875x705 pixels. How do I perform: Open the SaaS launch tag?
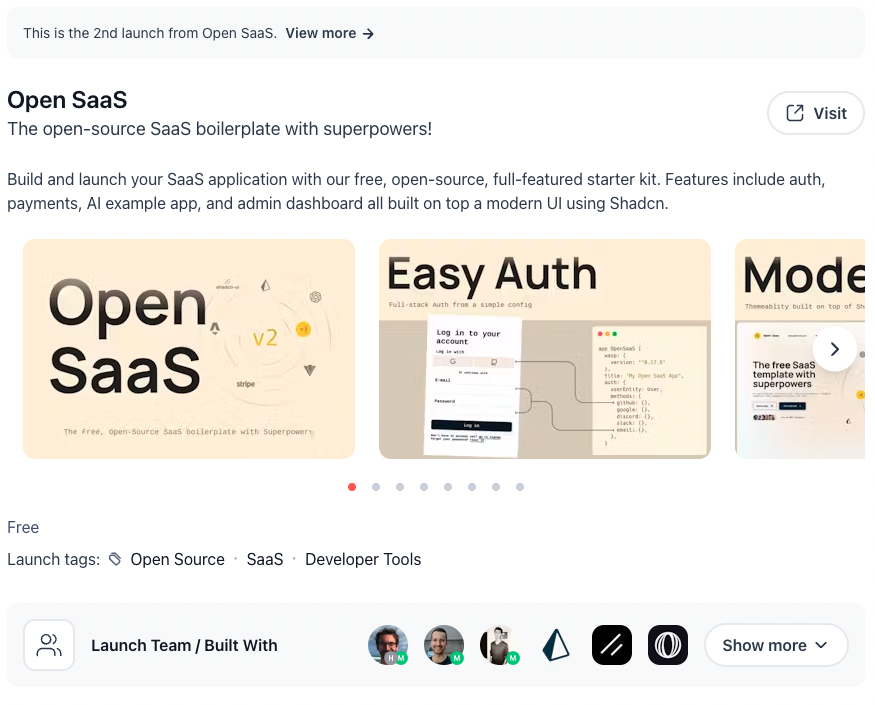pyautogui.click(x=265, y=559)
